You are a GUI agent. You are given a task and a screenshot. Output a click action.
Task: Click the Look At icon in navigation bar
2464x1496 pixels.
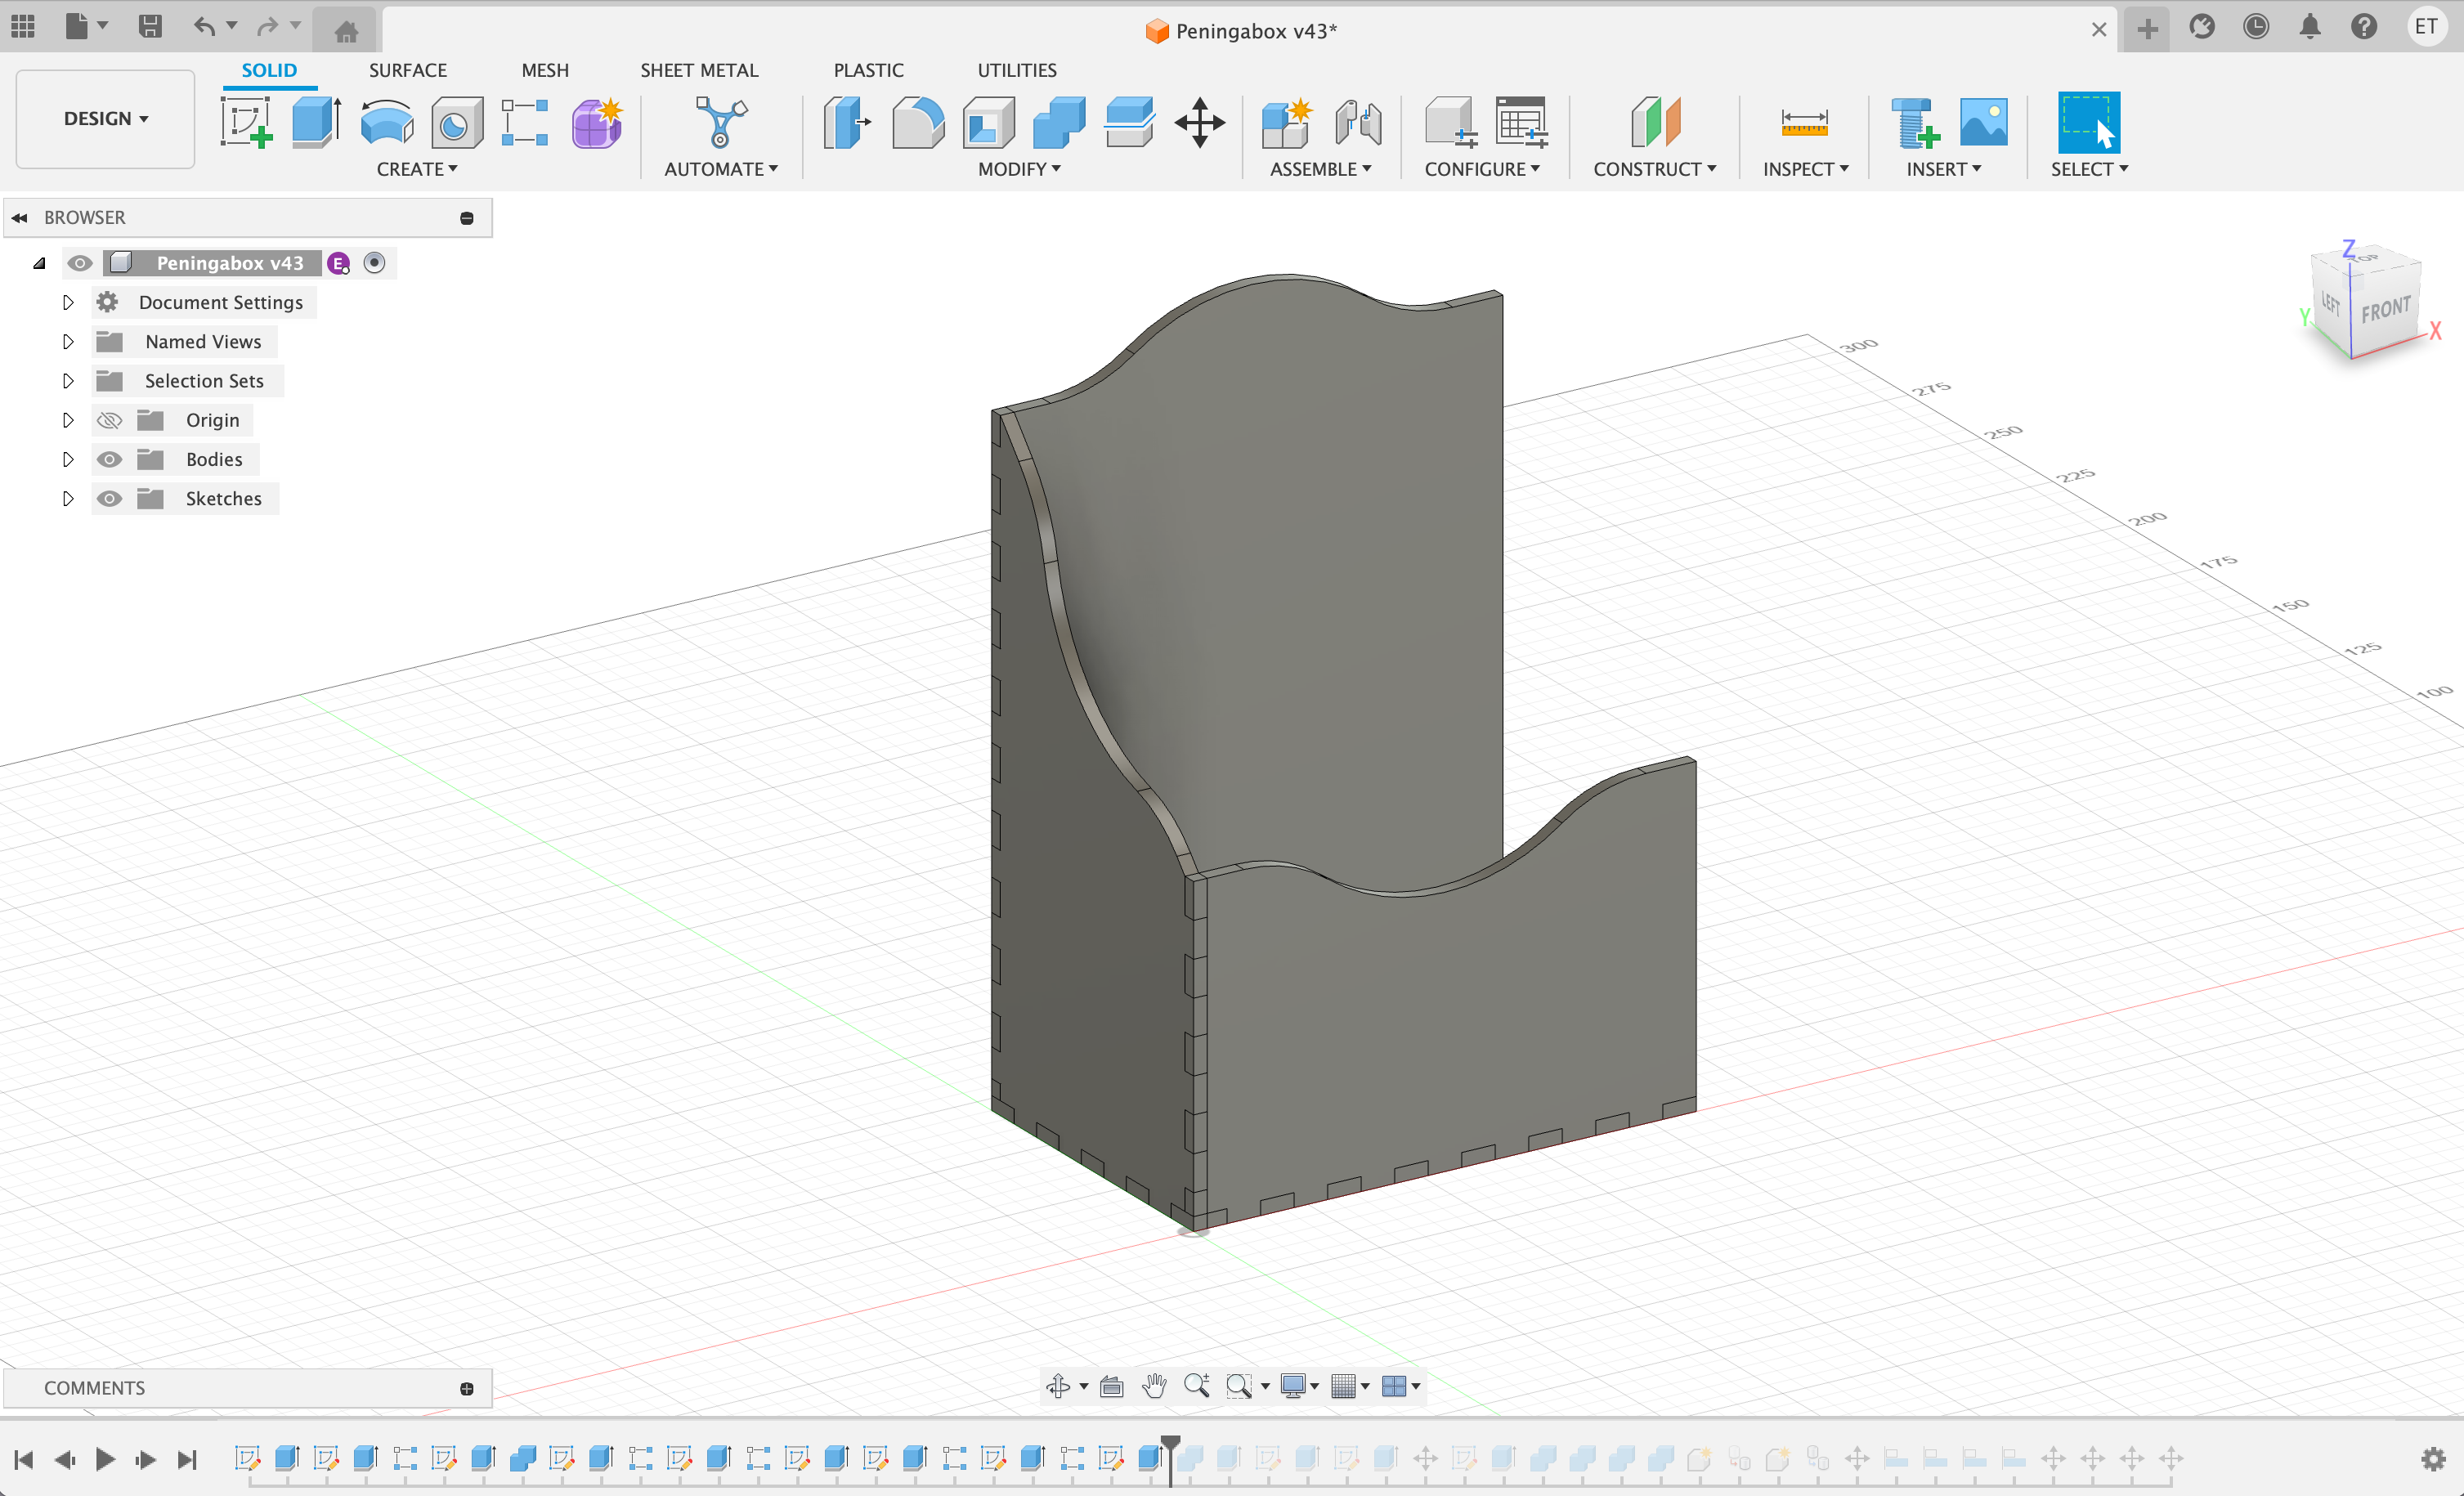[1112, 1386]
